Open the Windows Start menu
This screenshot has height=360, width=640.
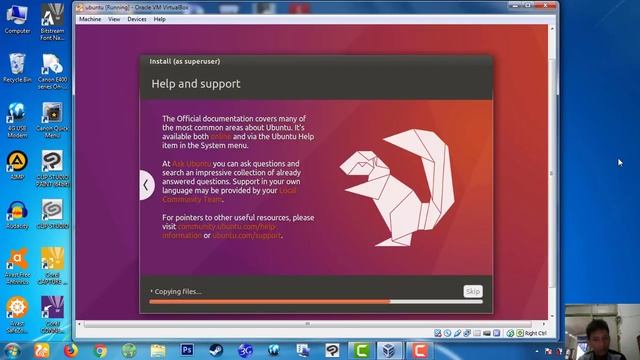coord(12,351)
